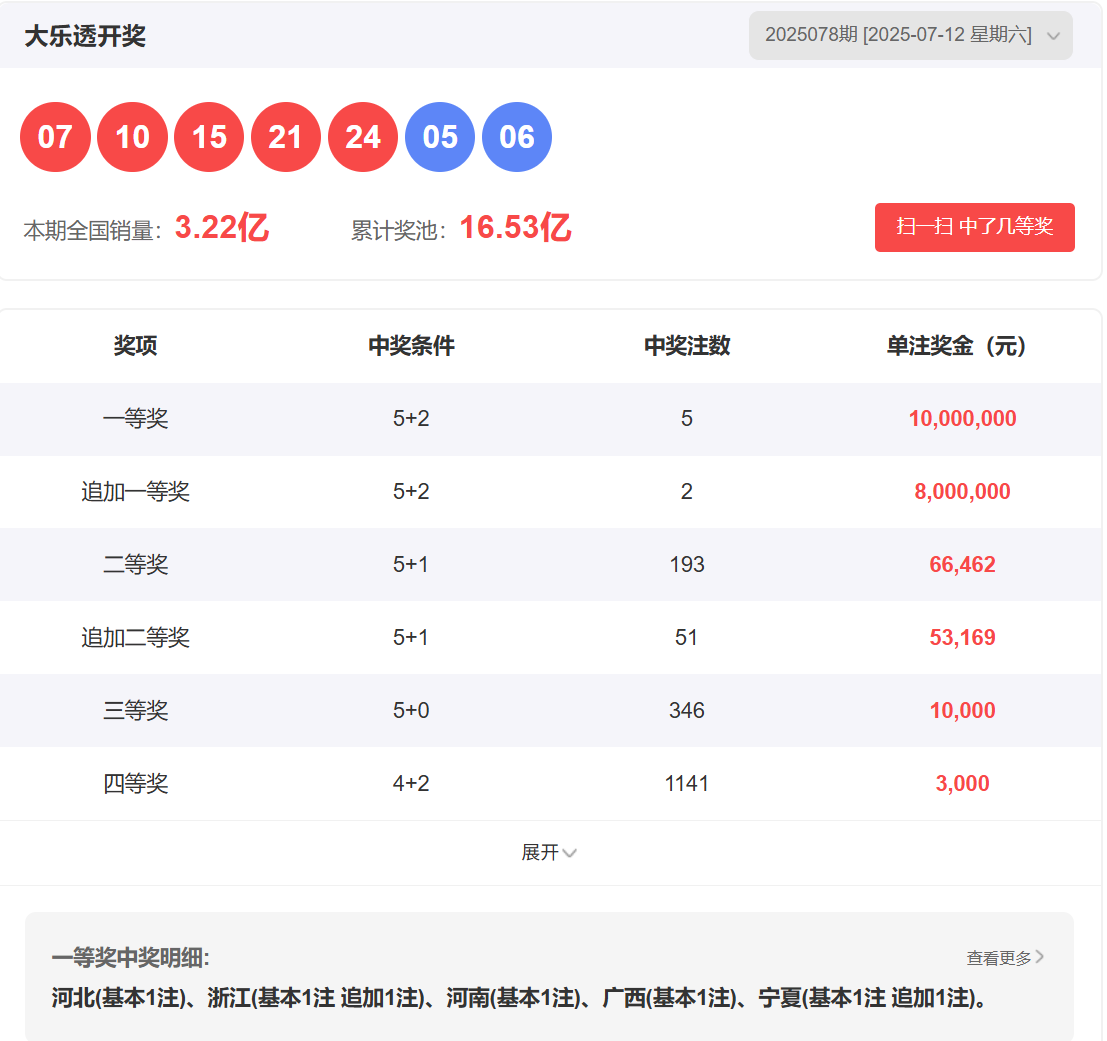The image size is (1107, 1041).
Task: Click the 5+0 winning condition cell
Action: pos(411,710)
